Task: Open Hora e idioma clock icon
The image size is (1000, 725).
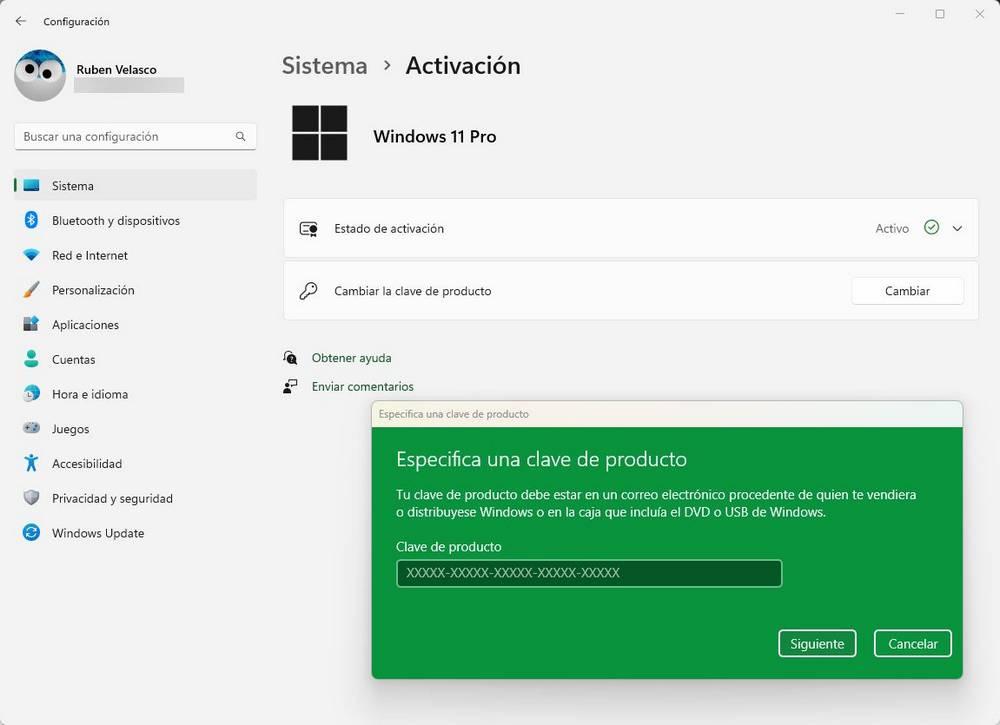Action: coord(31,394)
